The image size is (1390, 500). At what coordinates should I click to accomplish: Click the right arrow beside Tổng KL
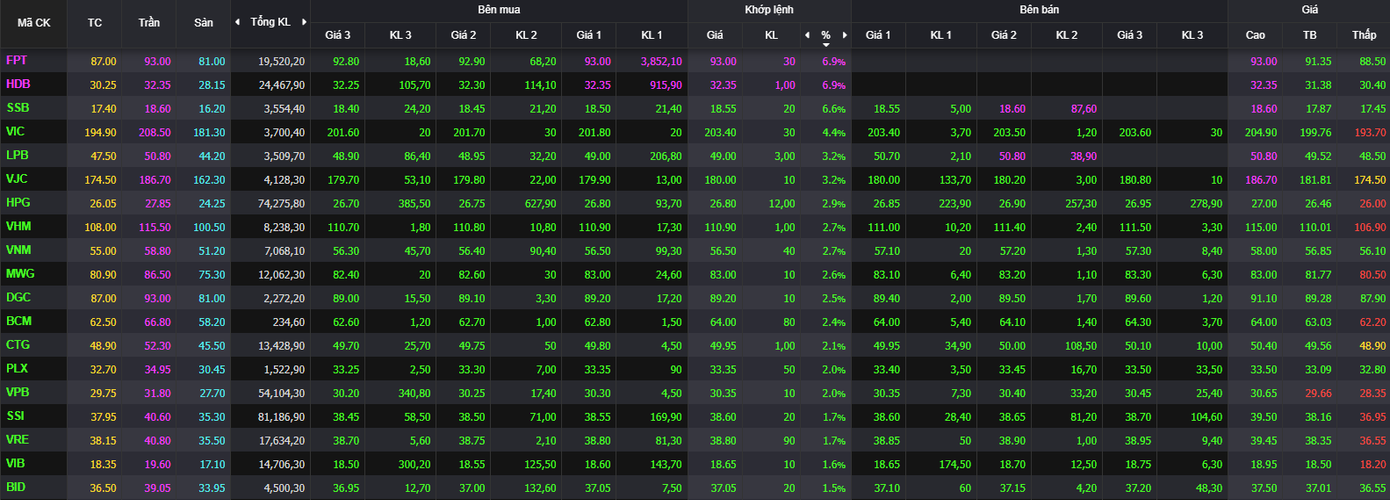302,22
